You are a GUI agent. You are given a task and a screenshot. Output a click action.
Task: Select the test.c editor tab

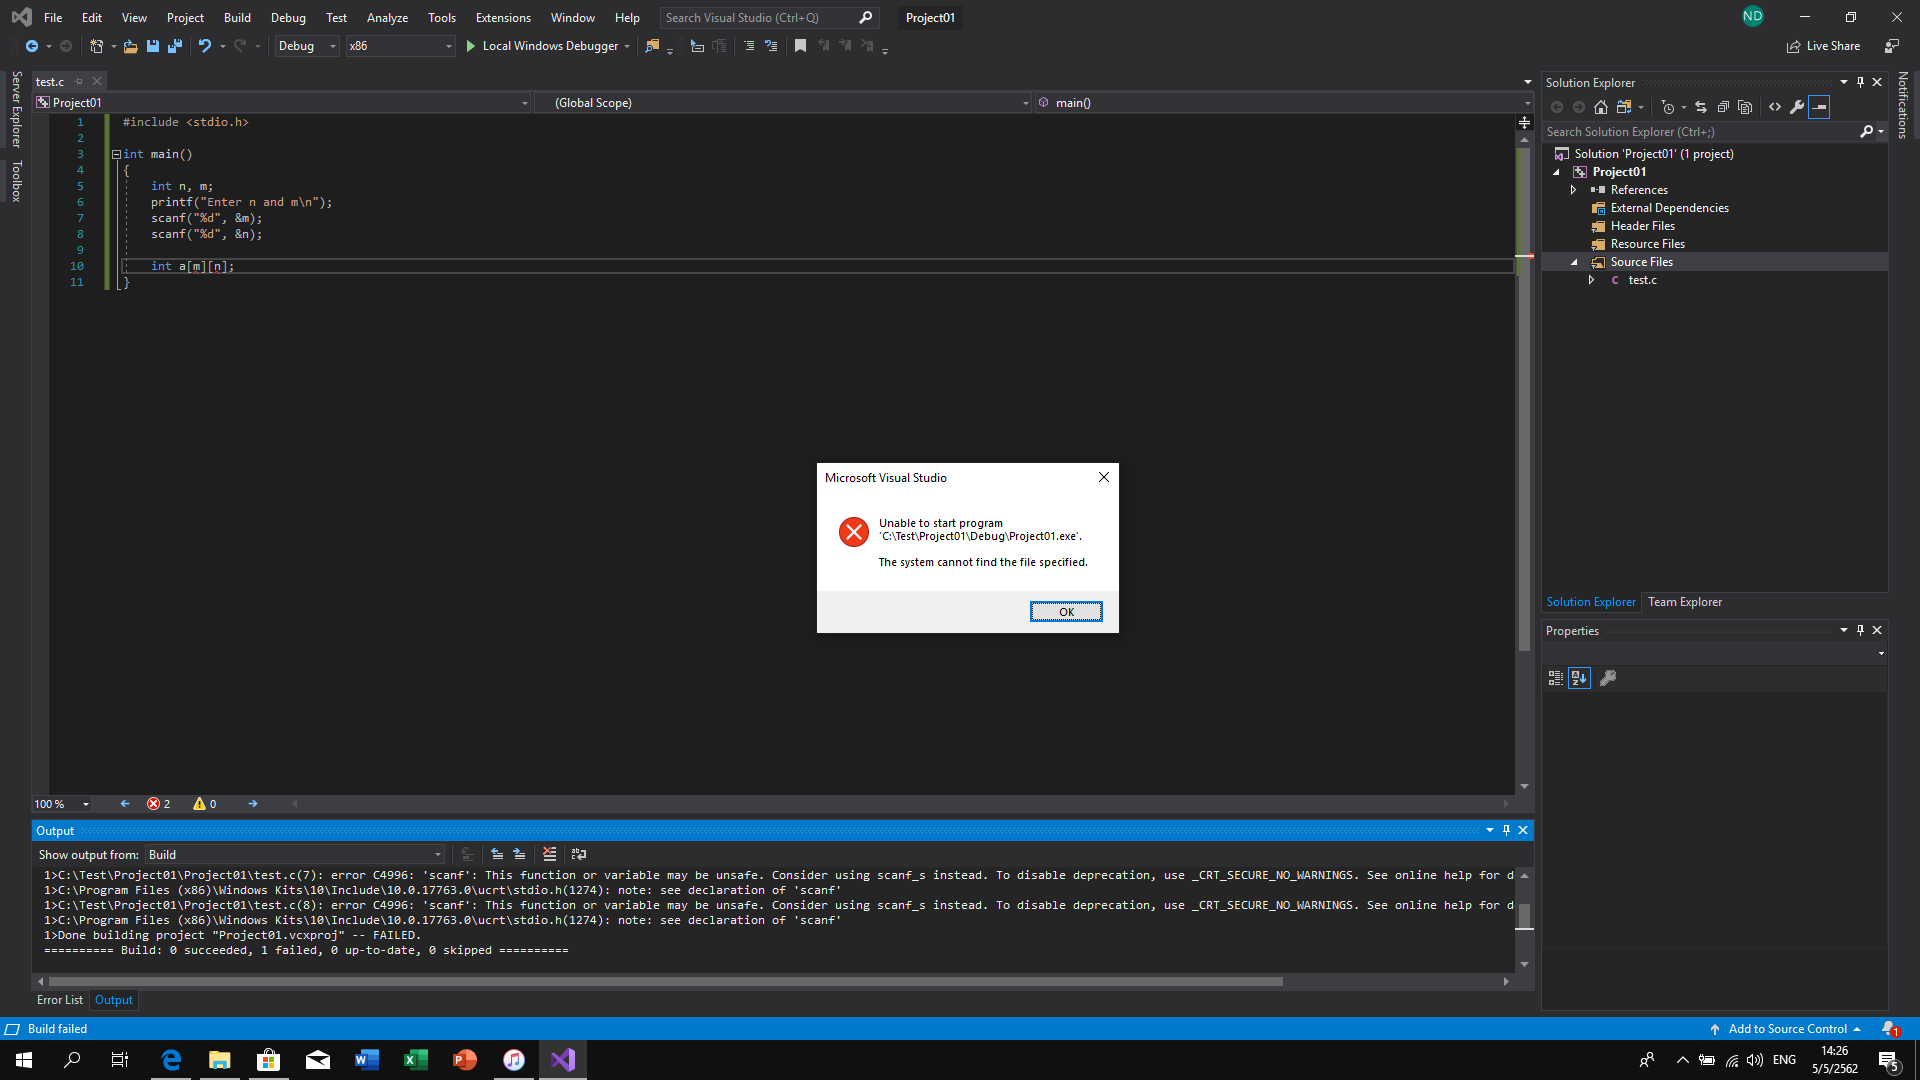pos(50,82)
